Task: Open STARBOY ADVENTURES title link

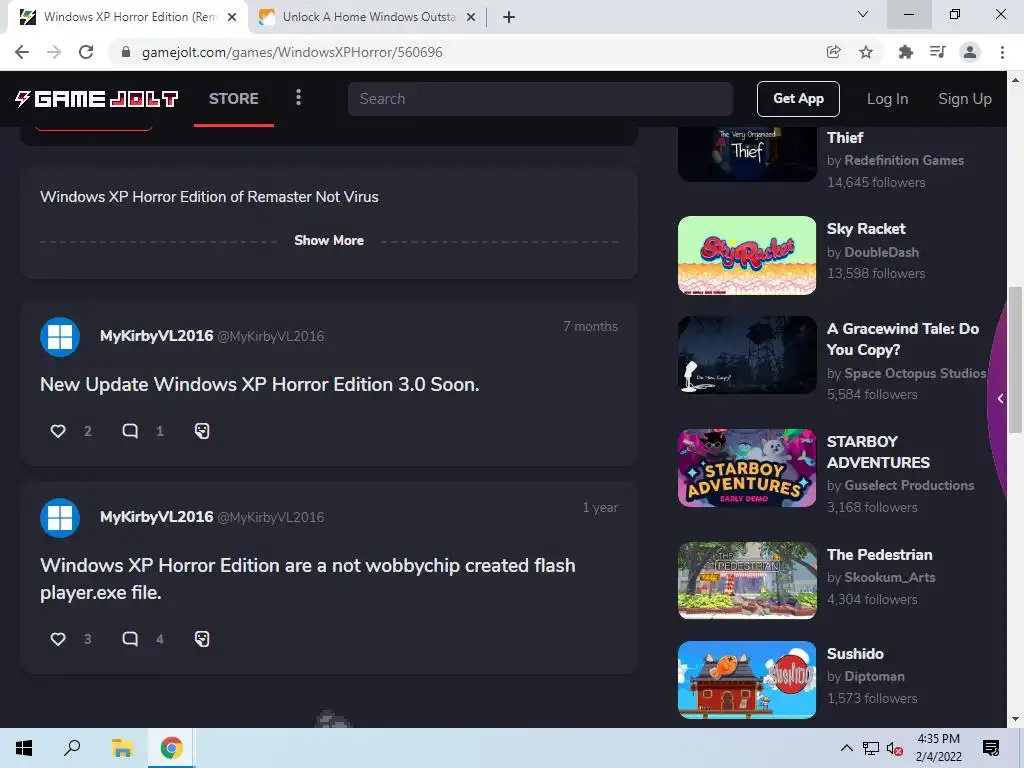Action: tap(878, 452)
